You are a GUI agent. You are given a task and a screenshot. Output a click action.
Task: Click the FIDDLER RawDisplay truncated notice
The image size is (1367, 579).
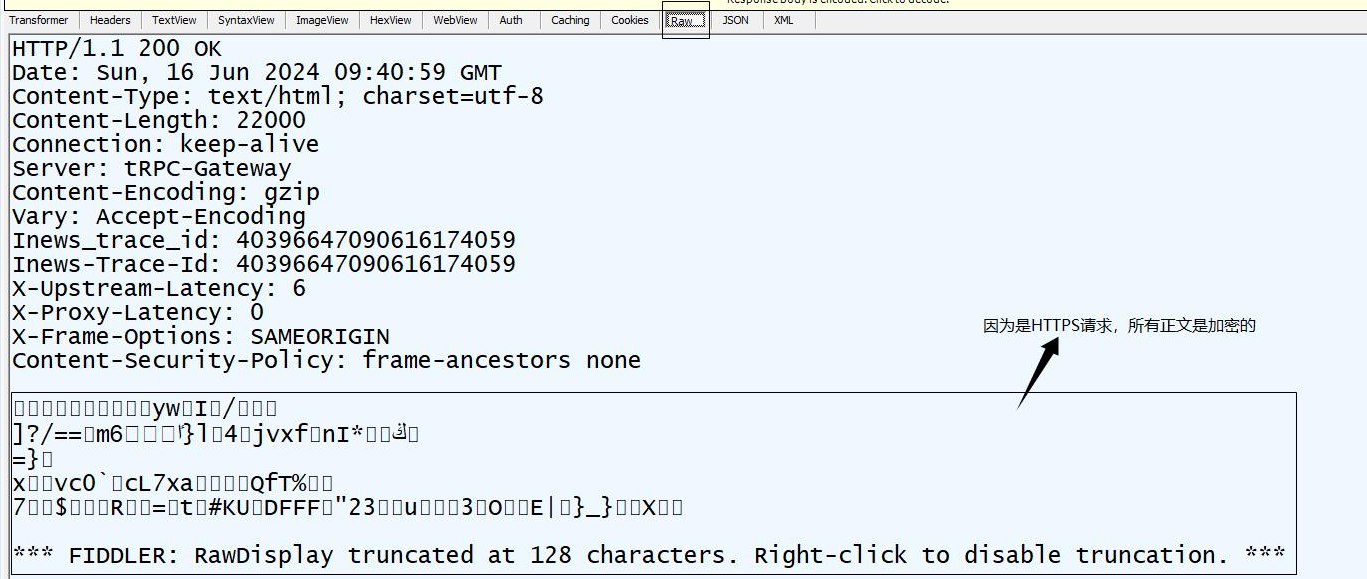[x=649, y=555]
